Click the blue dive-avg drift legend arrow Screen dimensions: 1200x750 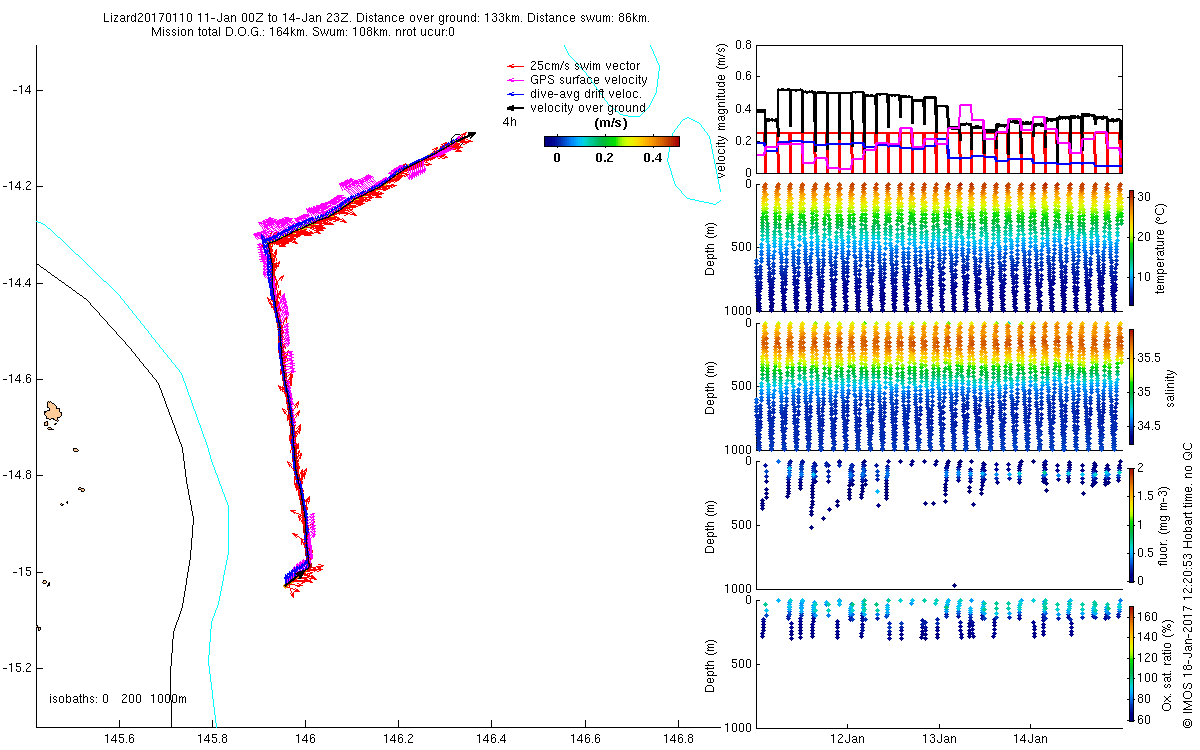[x=517, y=94]
